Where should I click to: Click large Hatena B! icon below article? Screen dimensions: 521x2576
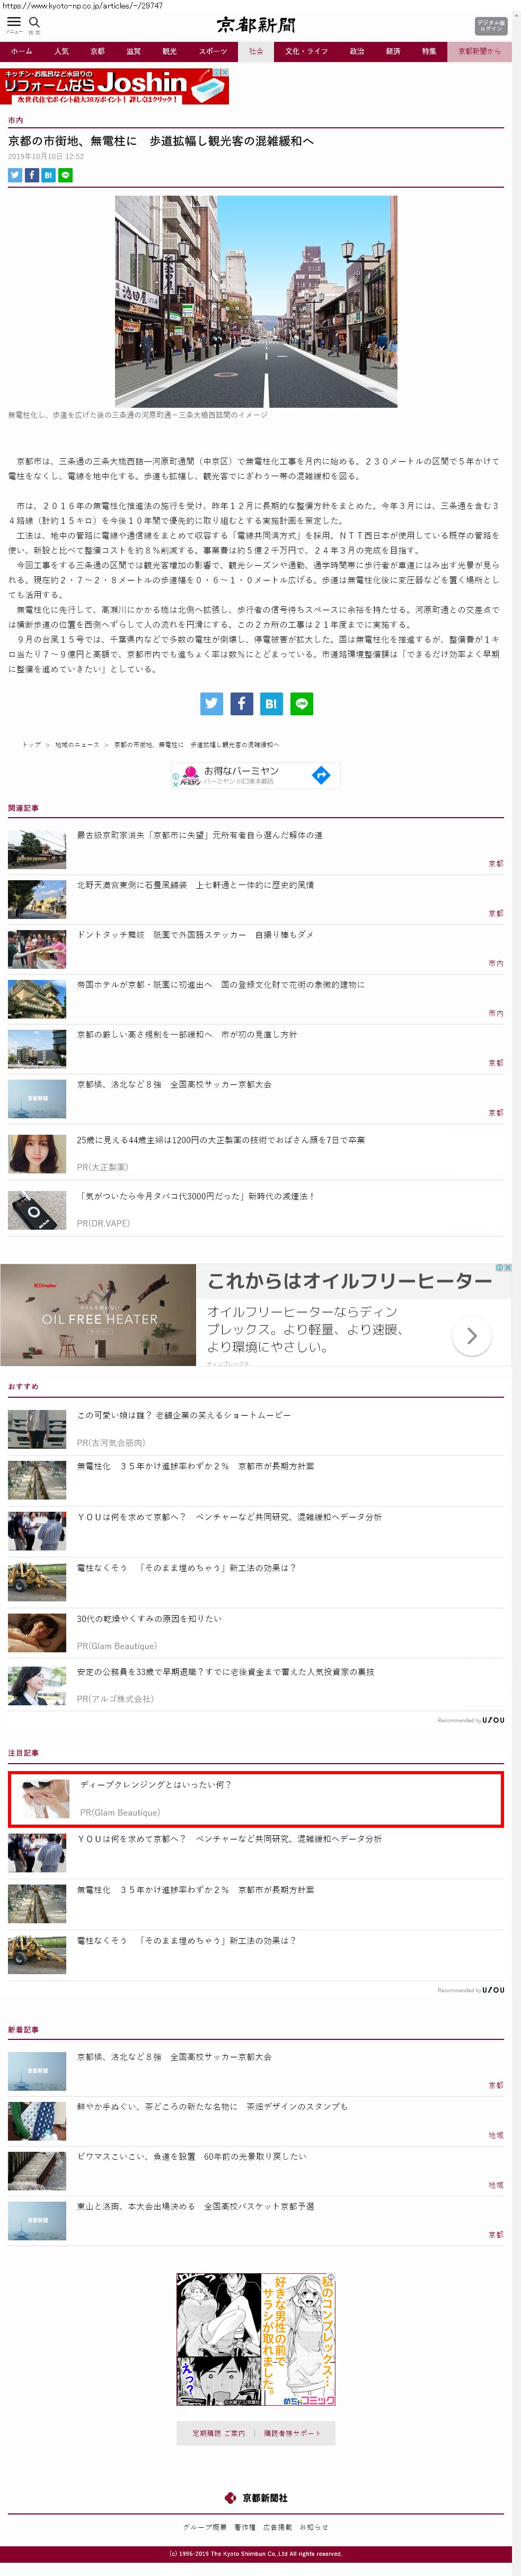click(271, 703)
